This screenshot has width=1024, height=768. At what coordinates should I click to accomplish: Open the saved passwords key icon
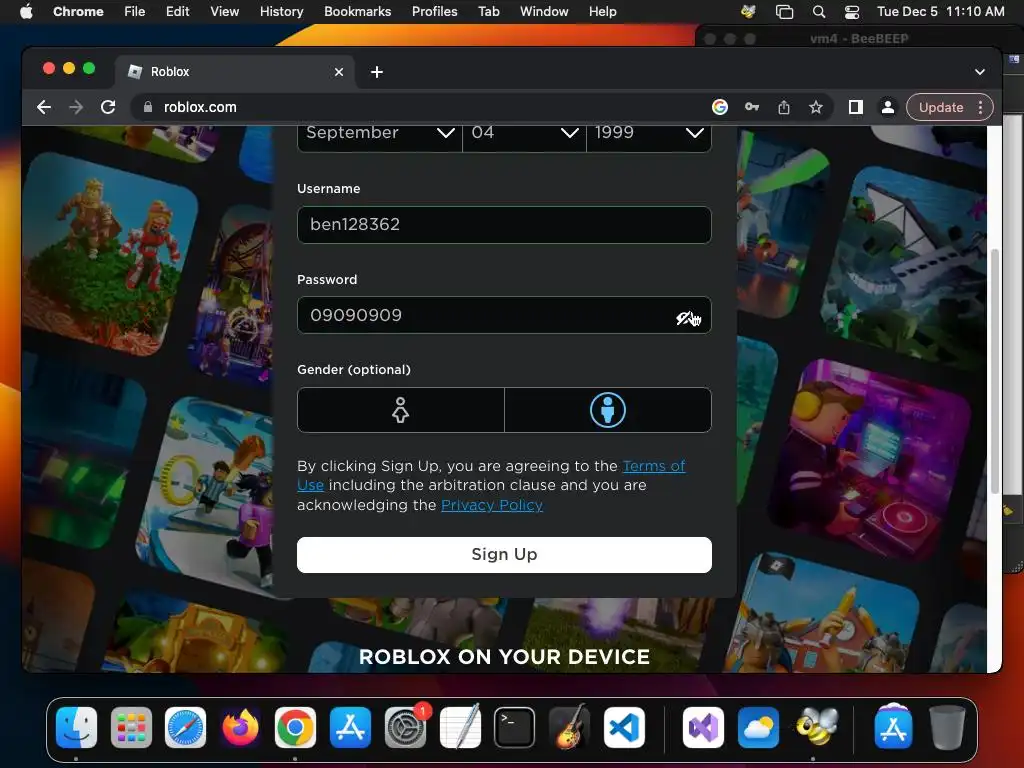[x=752, y=107]
